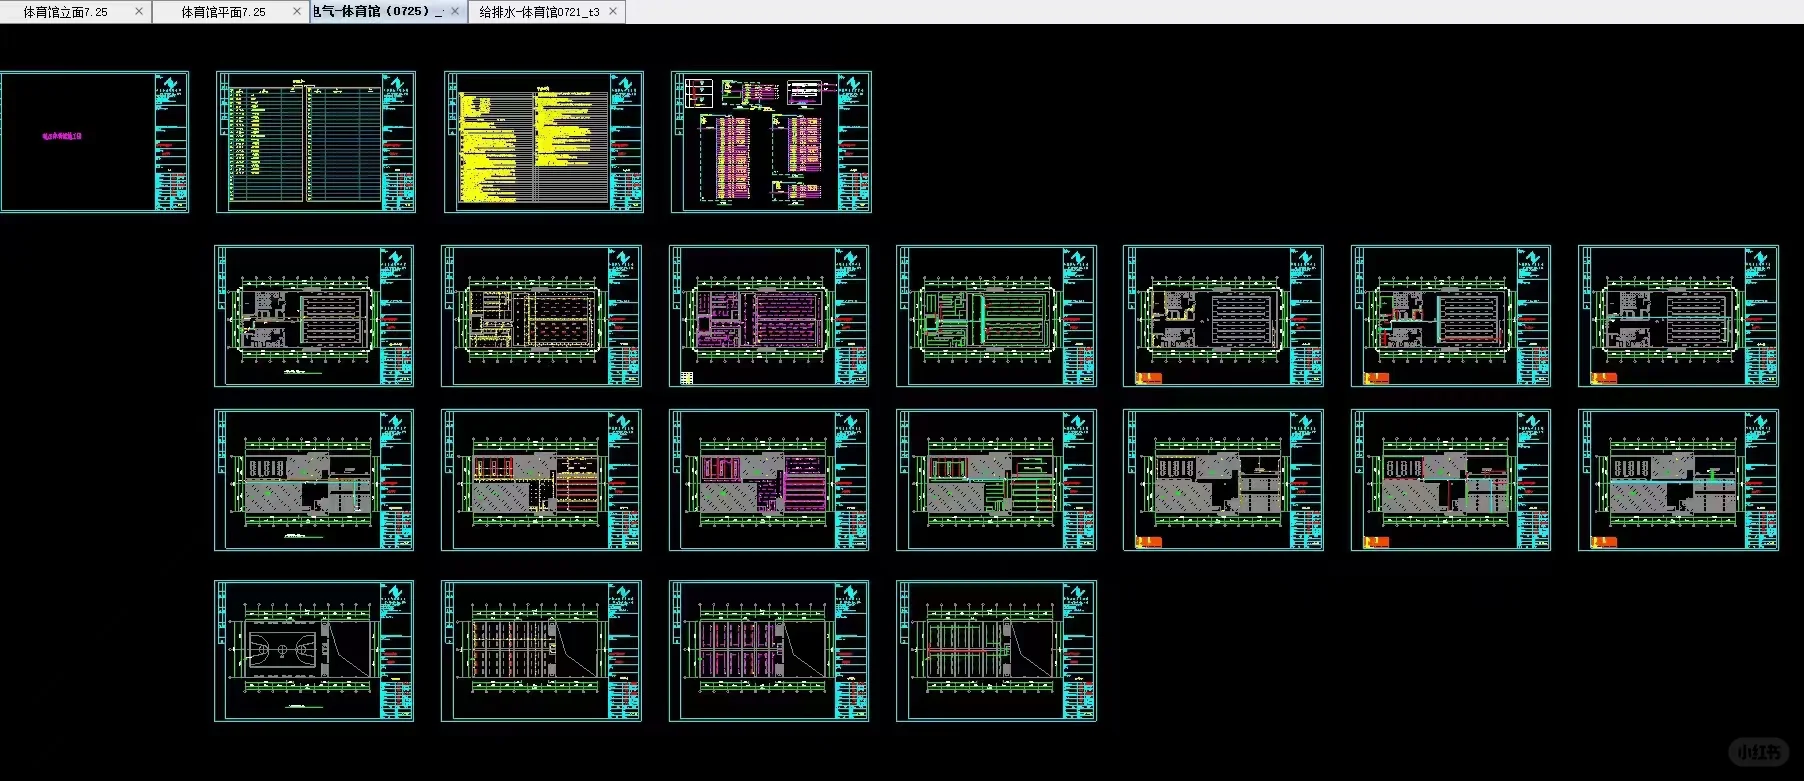This screenshot has height=781, width=1804.
Task: Open the yellow-text design notes sheet
Action: click(x=544, y=141)
